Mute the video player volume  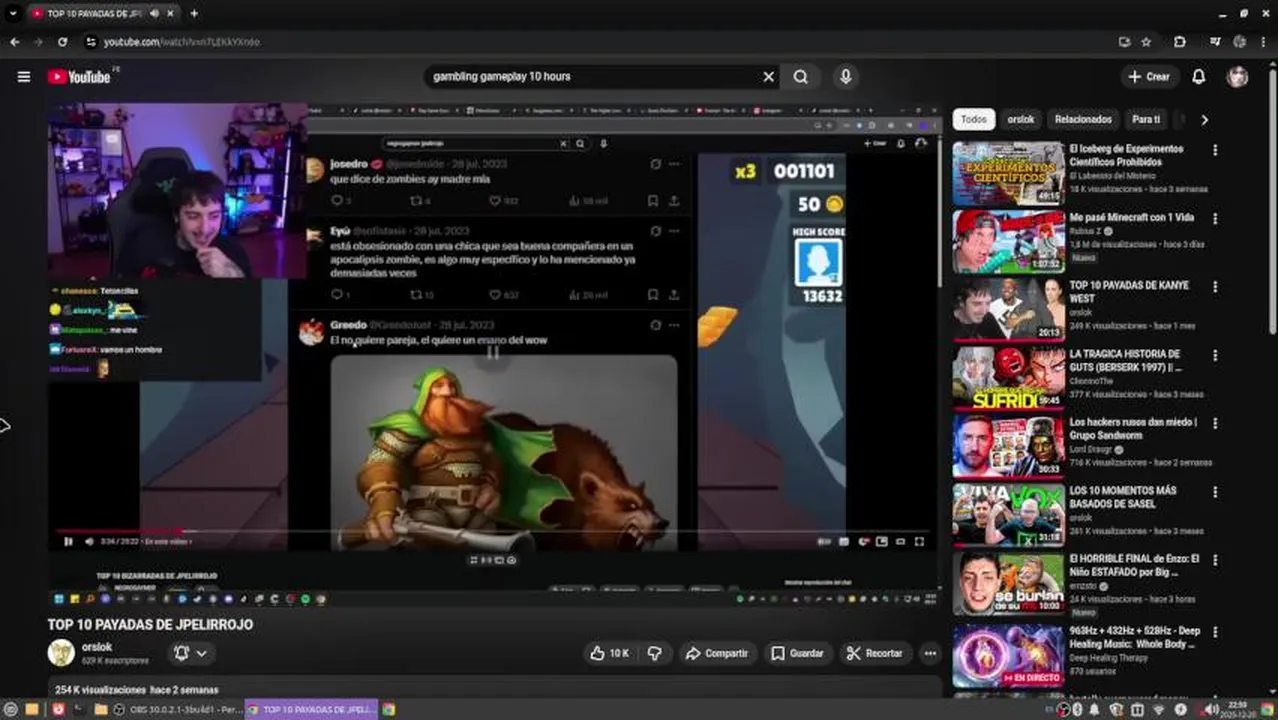pos(88,542)
